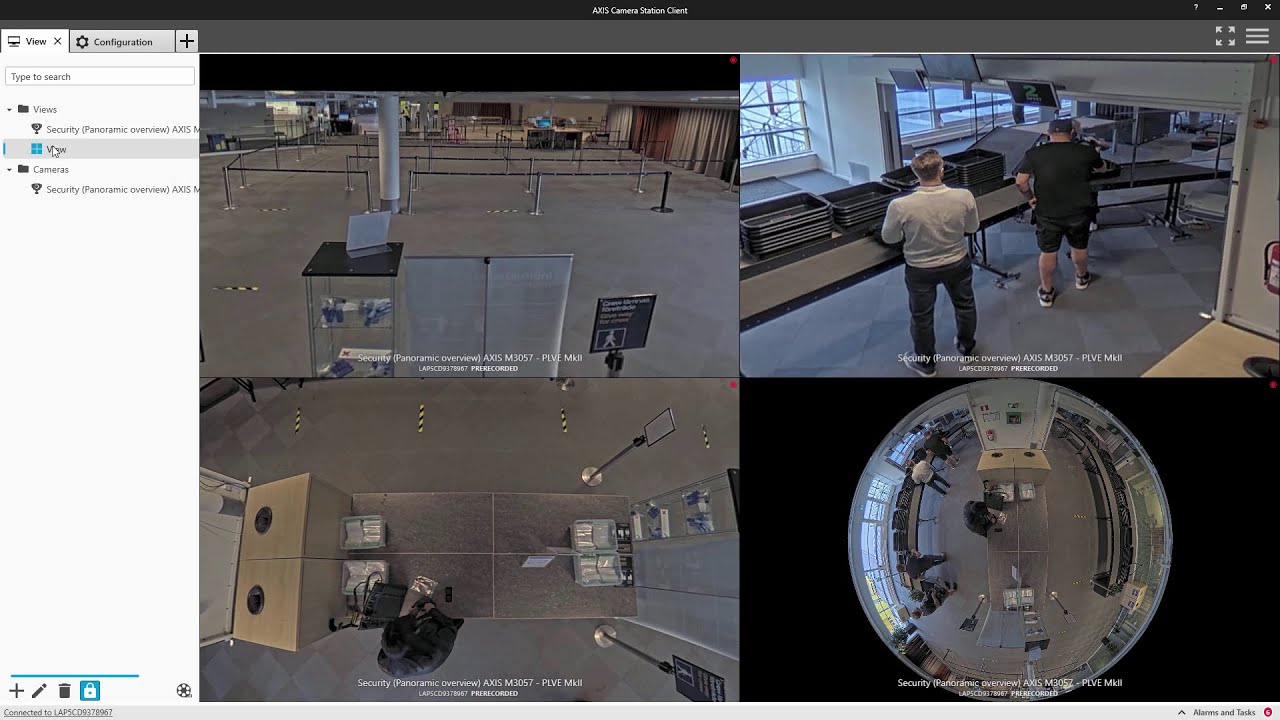Select the Security camera under Views
Image resolution: width=1280 pixels, height=720 pixels.
coord(122,129)
